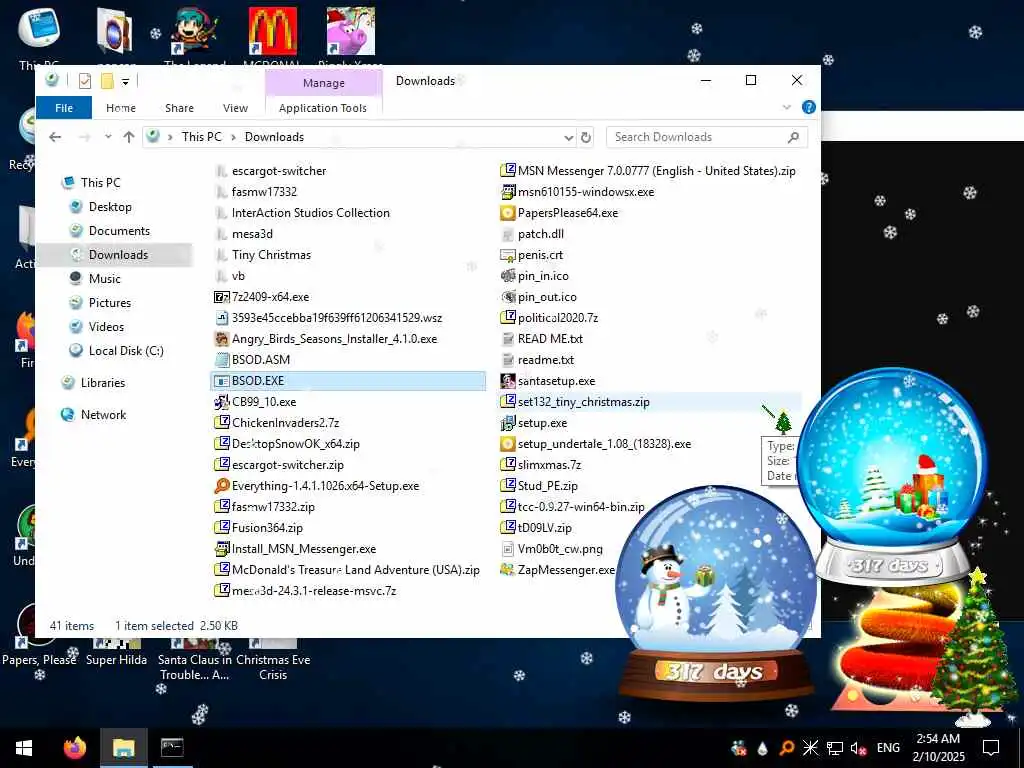This screenshot has width=1024, height=768.
Task: Select the Tiny Christmas folder
Action: (x=271, y=255)
